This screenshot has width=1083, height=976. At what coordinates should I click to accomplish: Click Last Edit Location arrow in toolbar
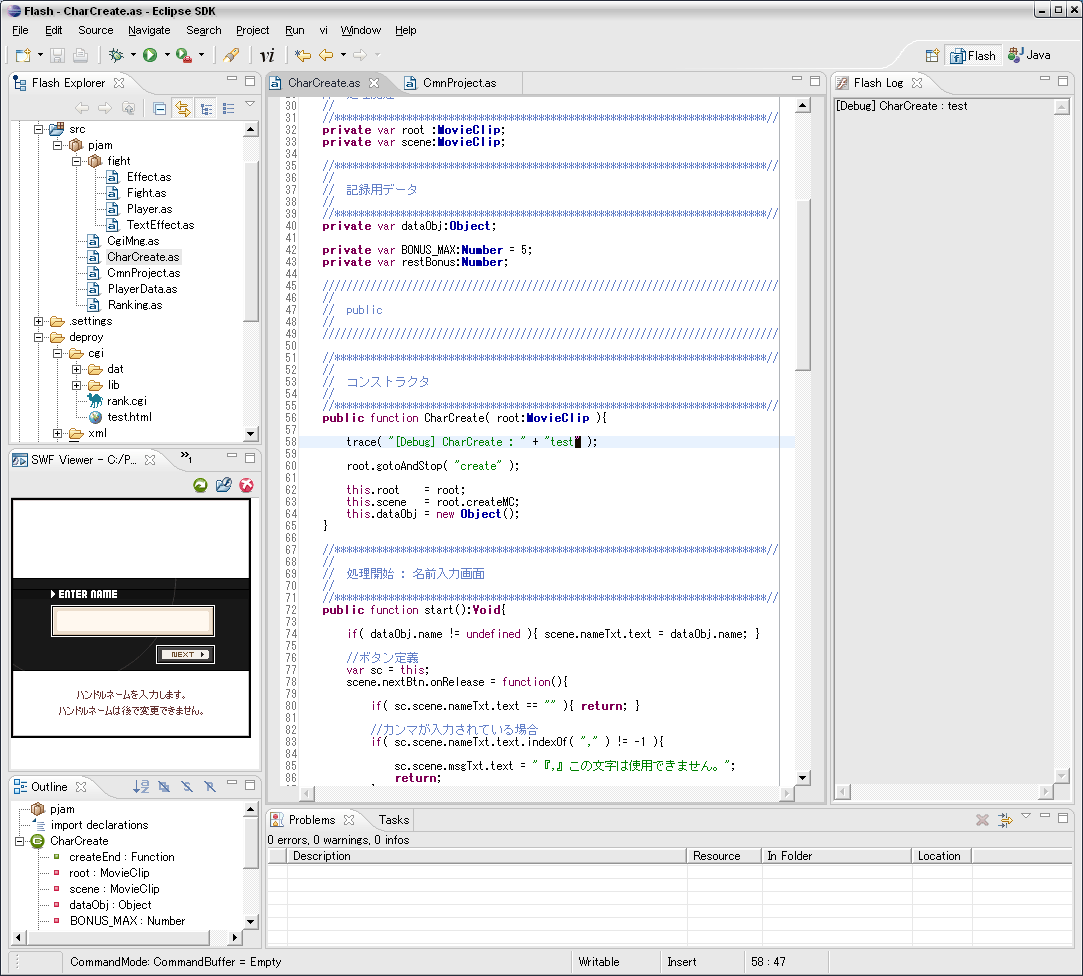[x=302, y=55]
